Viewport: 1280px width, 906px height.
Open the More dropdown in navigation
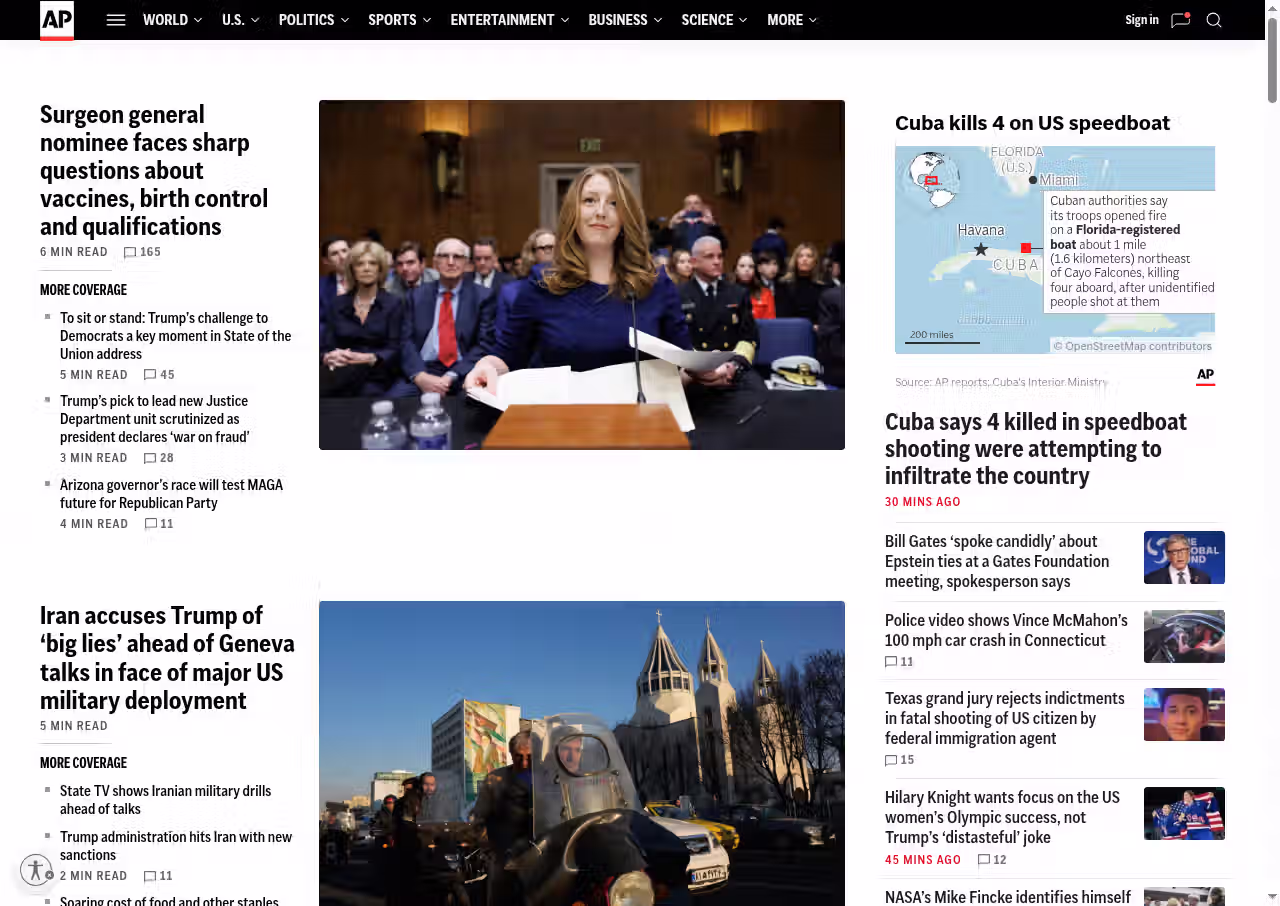[x=791, y=20]
